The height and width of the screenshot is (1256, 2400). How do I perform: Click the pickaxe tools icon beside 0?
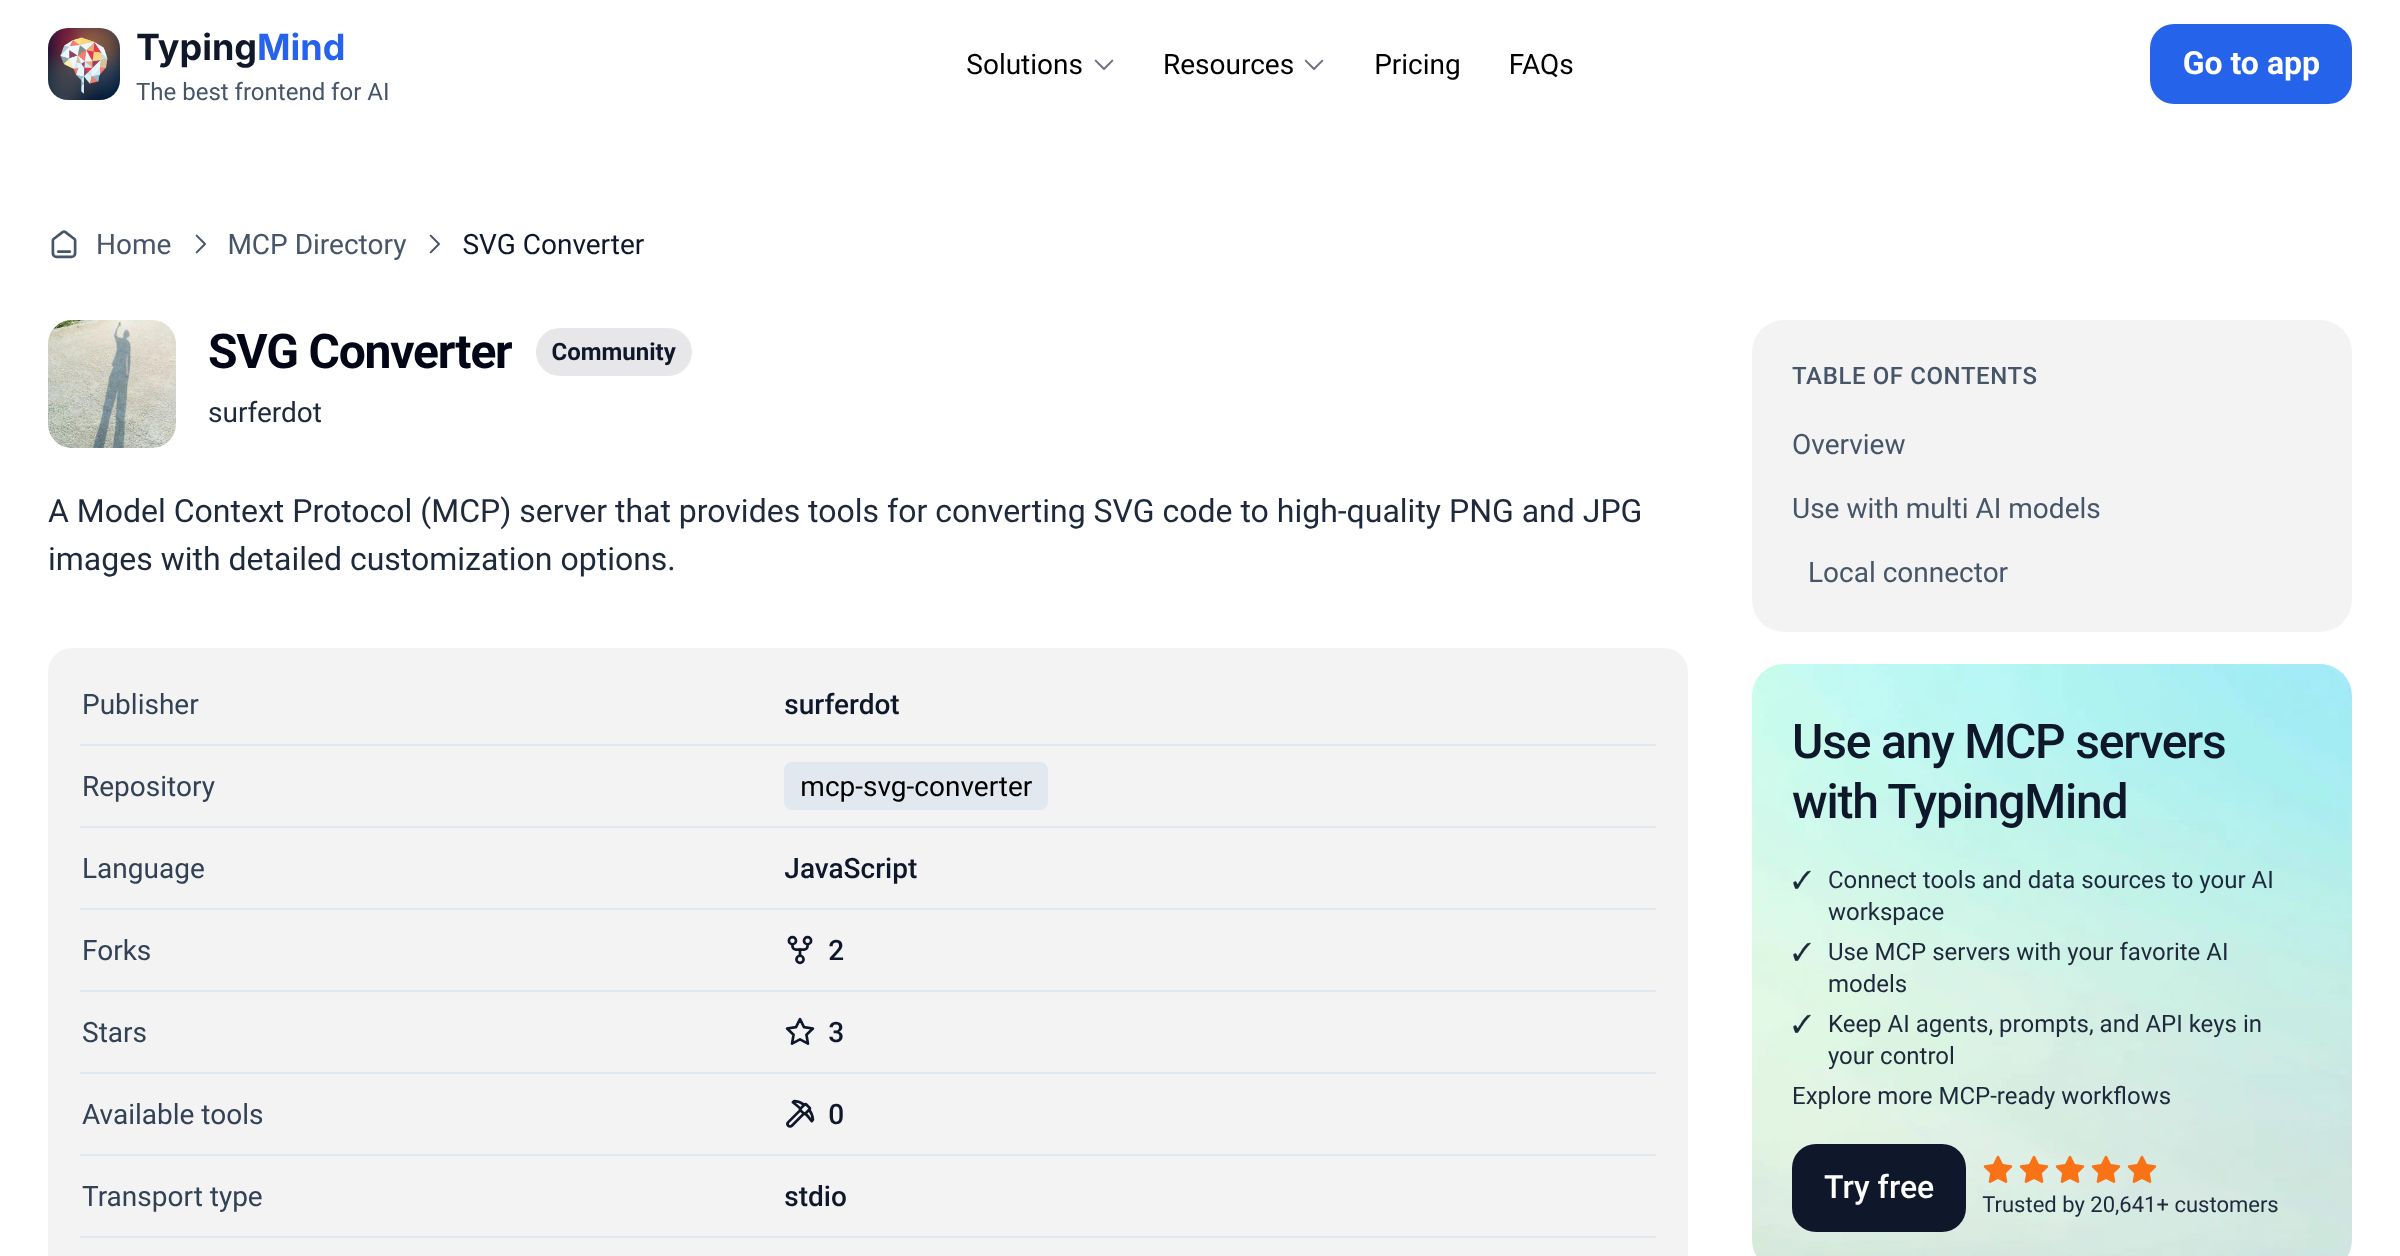click(800, 1114)
